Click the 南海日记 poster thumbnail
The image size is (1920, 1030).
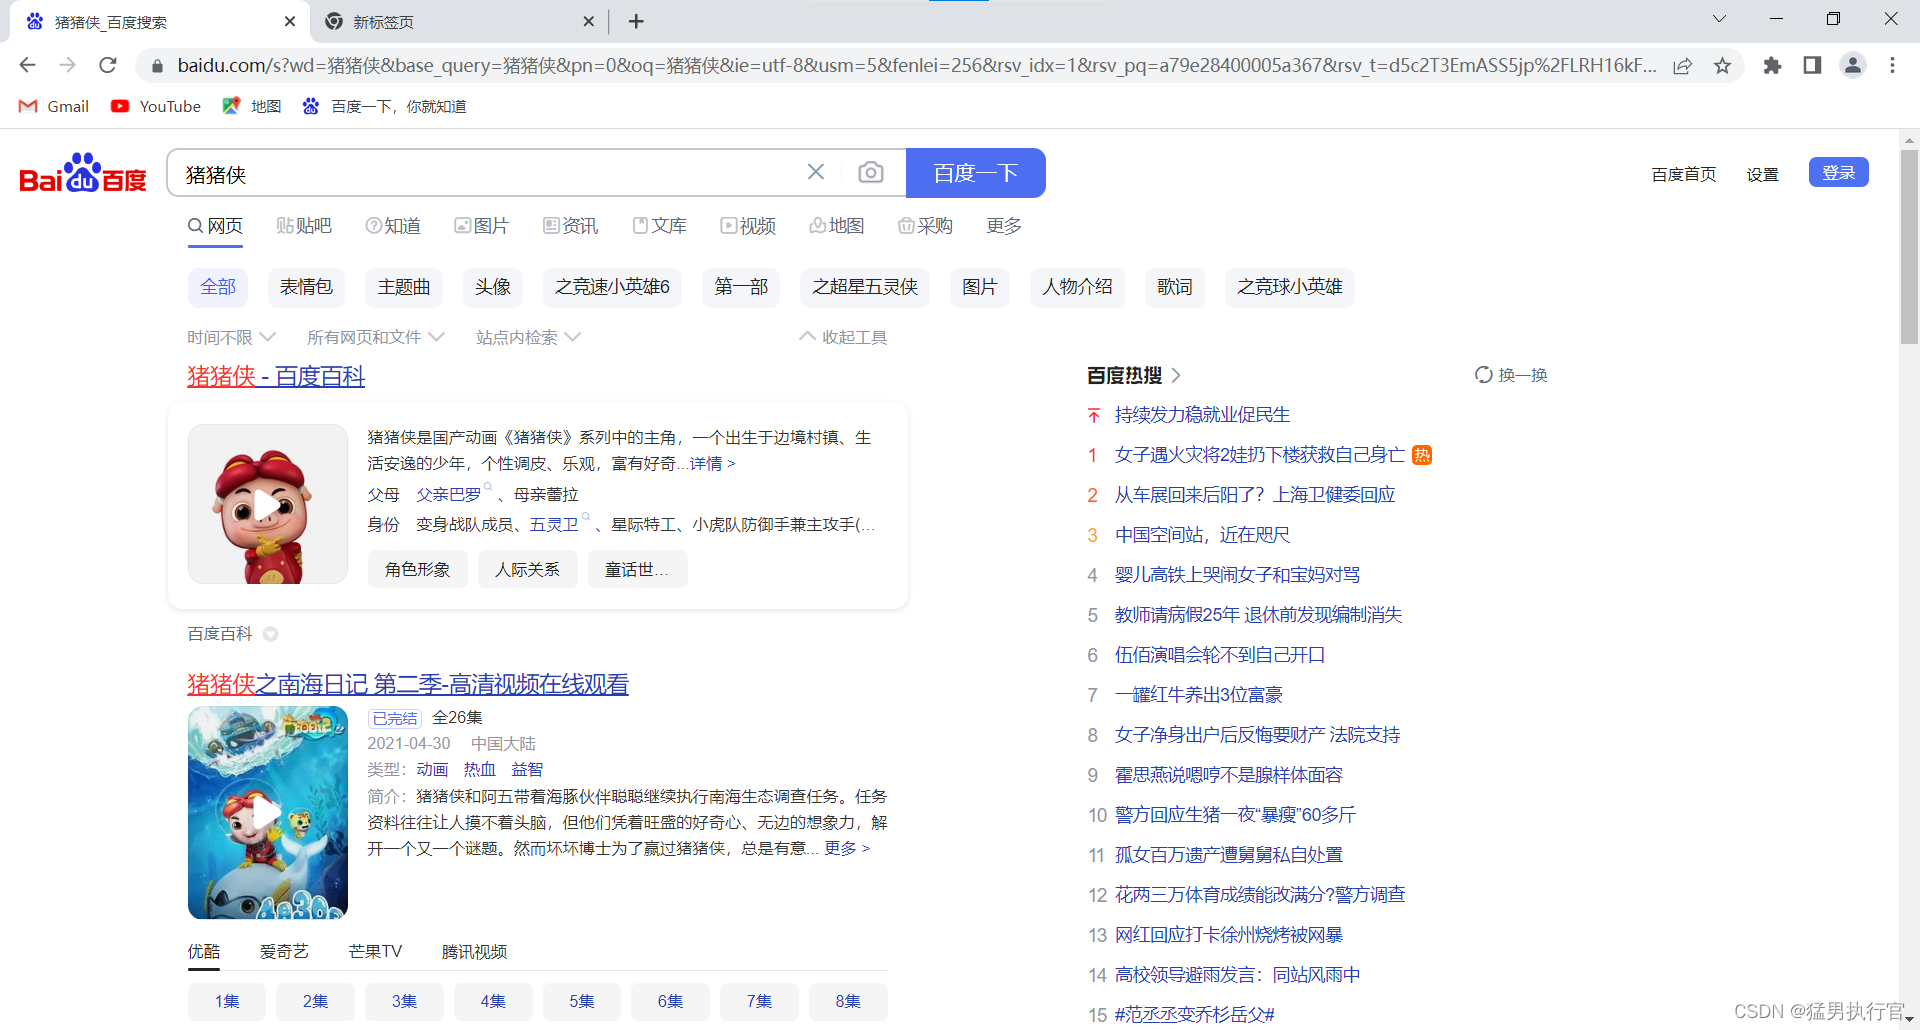(268, 813)
